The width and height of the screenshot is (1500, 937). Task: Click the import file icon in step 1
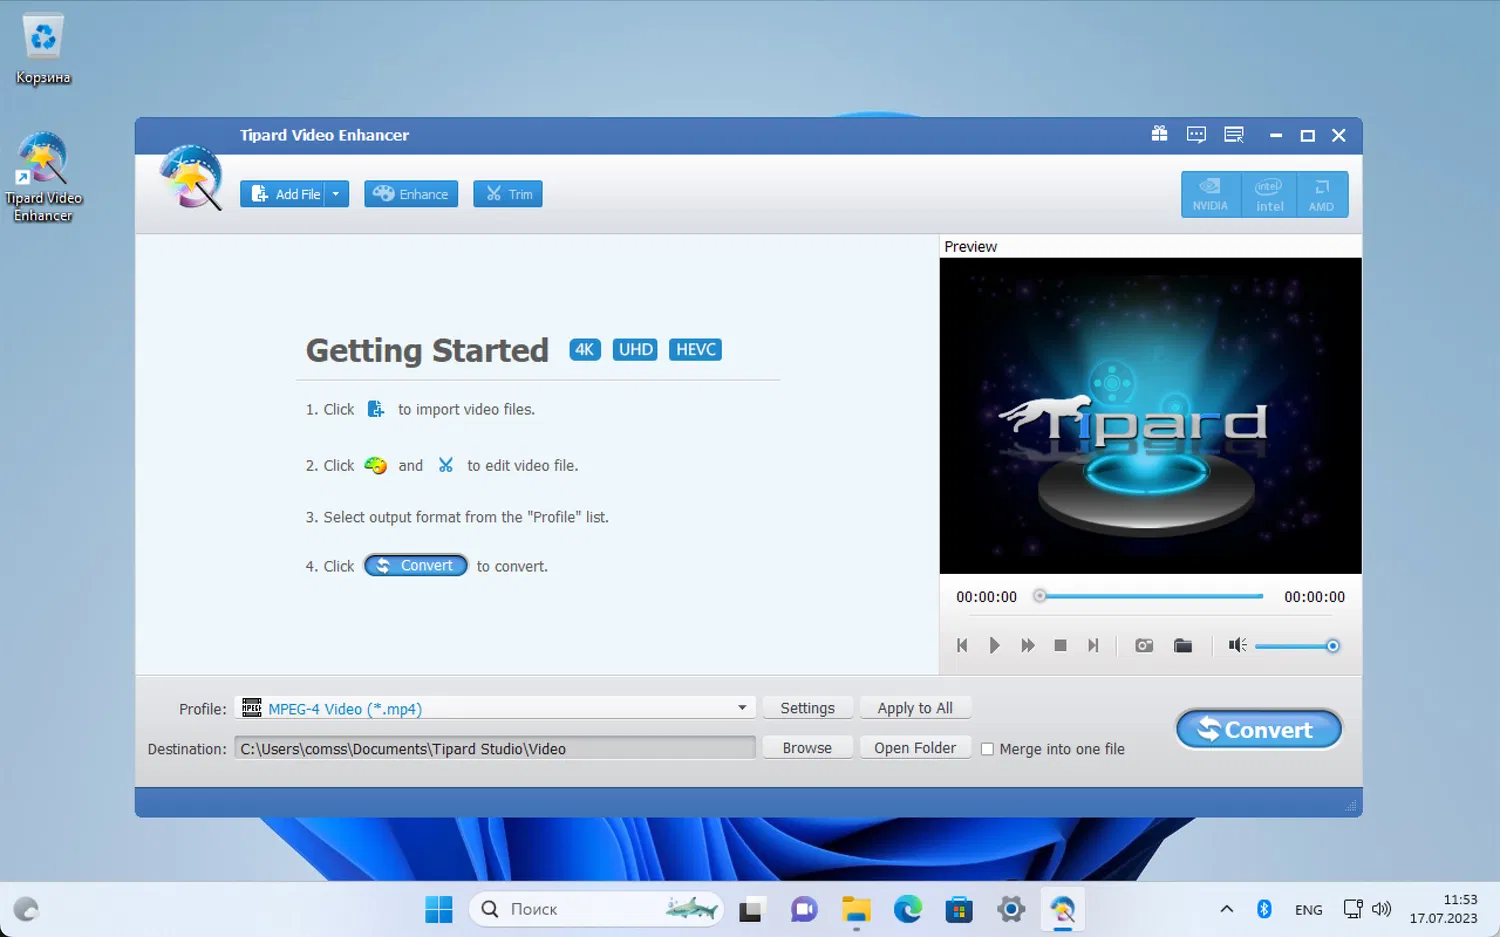(376, 409)
